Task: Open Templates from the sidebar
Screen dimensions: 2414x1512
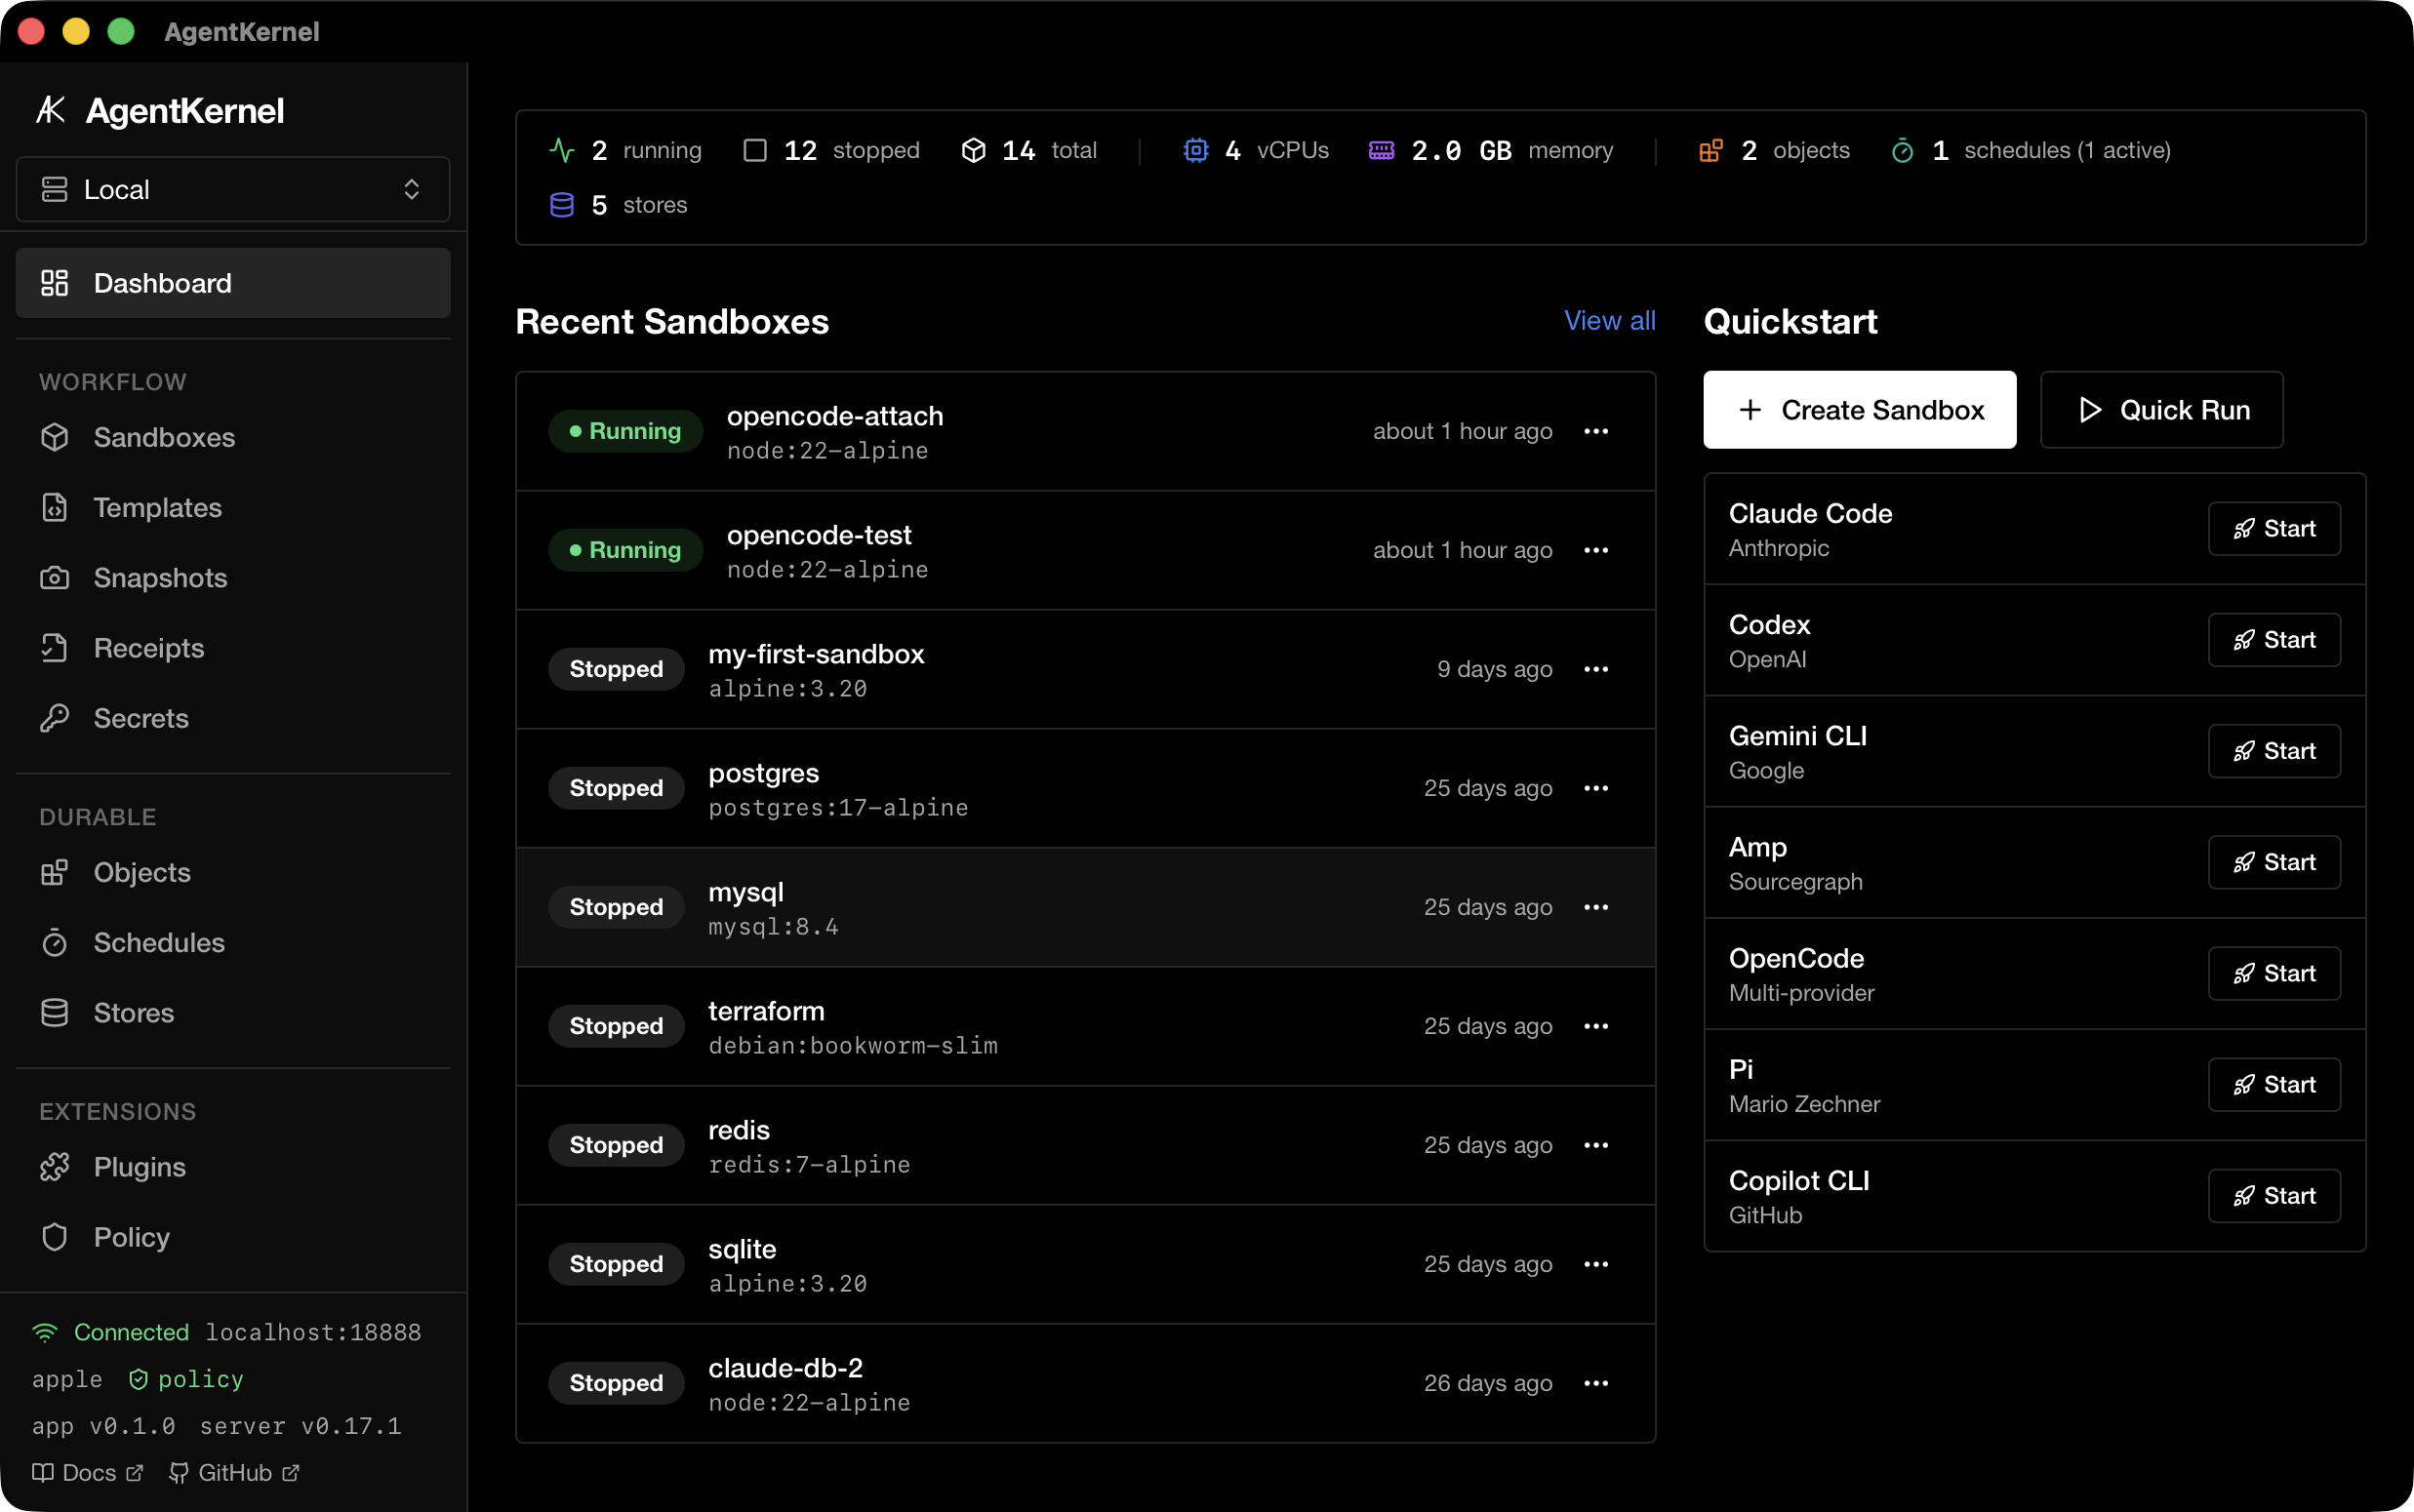Action: click(x=159, y=507)
